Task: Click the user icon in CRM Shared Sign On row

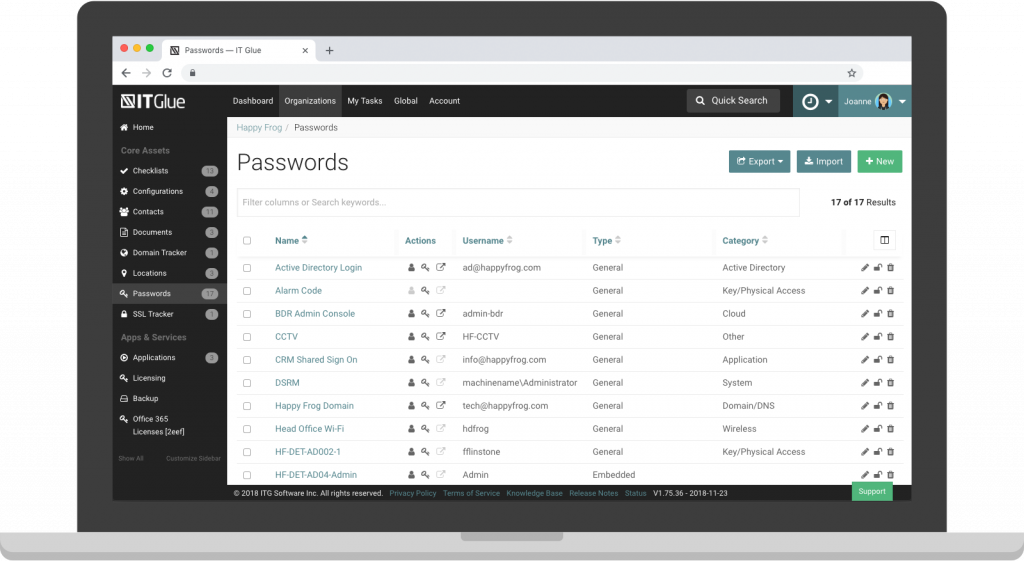Action: [410, 360]
